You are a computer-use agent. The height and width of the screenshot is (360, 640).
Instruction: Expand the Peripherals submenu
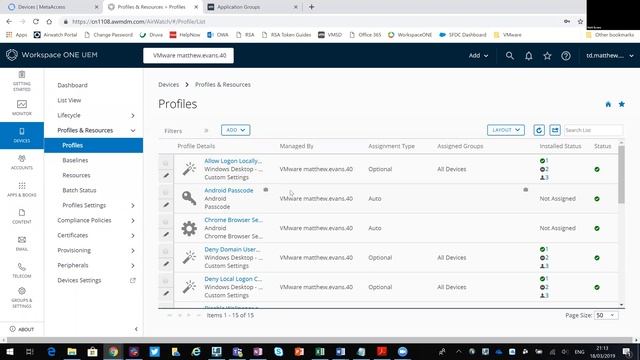click(x=133, y=265)
